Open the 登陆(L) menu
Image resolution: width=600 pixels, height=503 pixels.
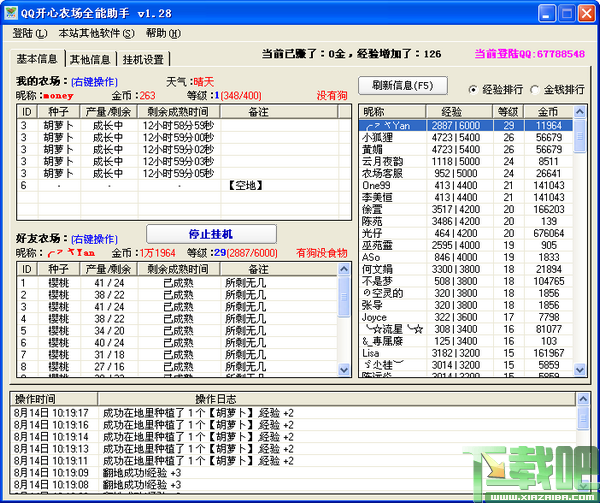click(x=29, y=33)
